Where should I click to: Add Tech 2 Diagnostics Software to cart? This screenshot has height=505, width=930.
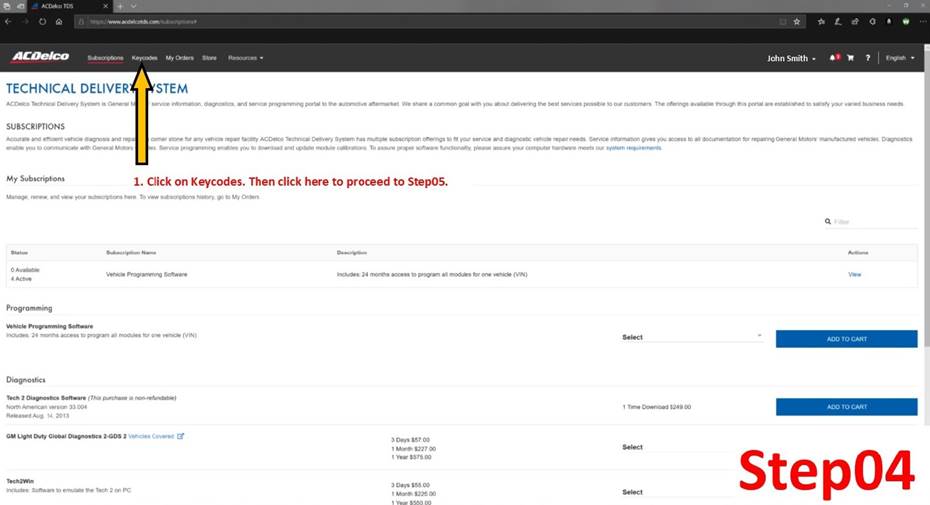846,407
